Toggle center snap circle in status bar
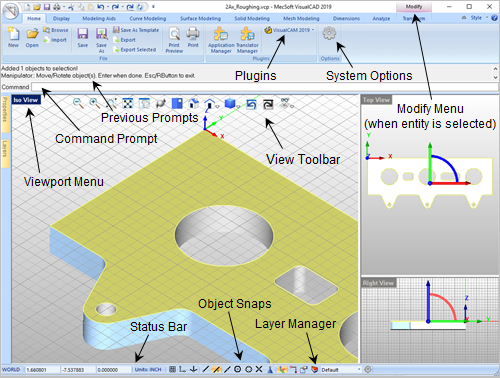 [237, 369]
